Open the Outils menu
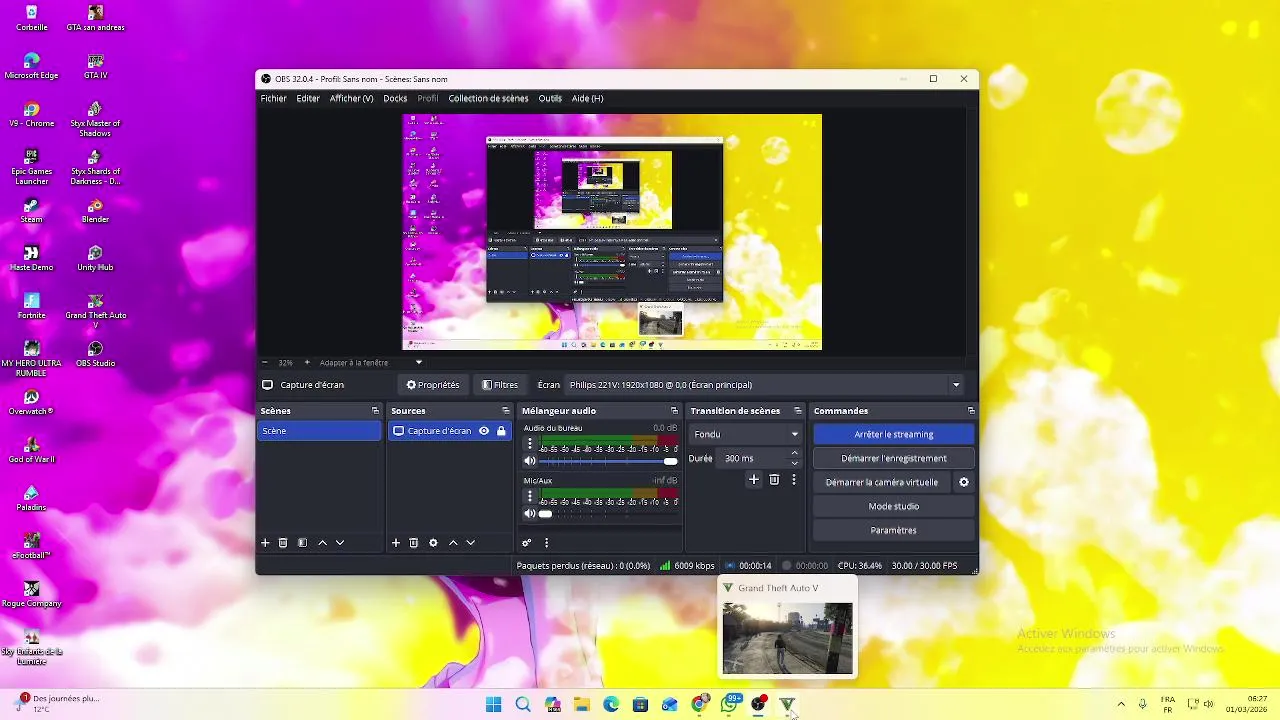 click(550, 98)
